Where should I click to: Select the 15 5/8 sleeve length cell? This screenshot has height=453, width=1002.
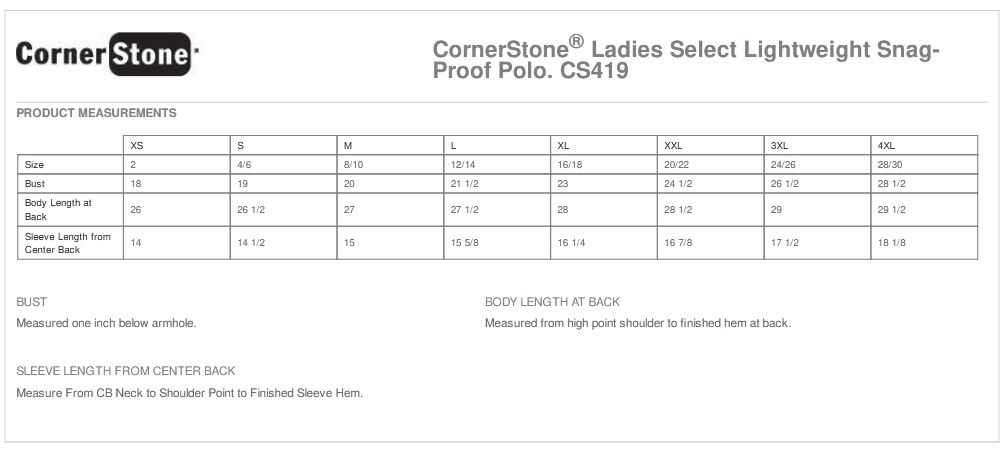click(x=465, y=243)
